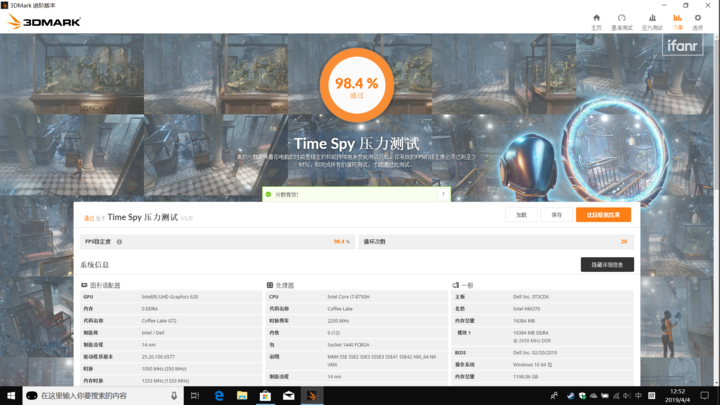Open the options gear tab
The width and height of the screenshot is (720, 405).
pos(698,22)
